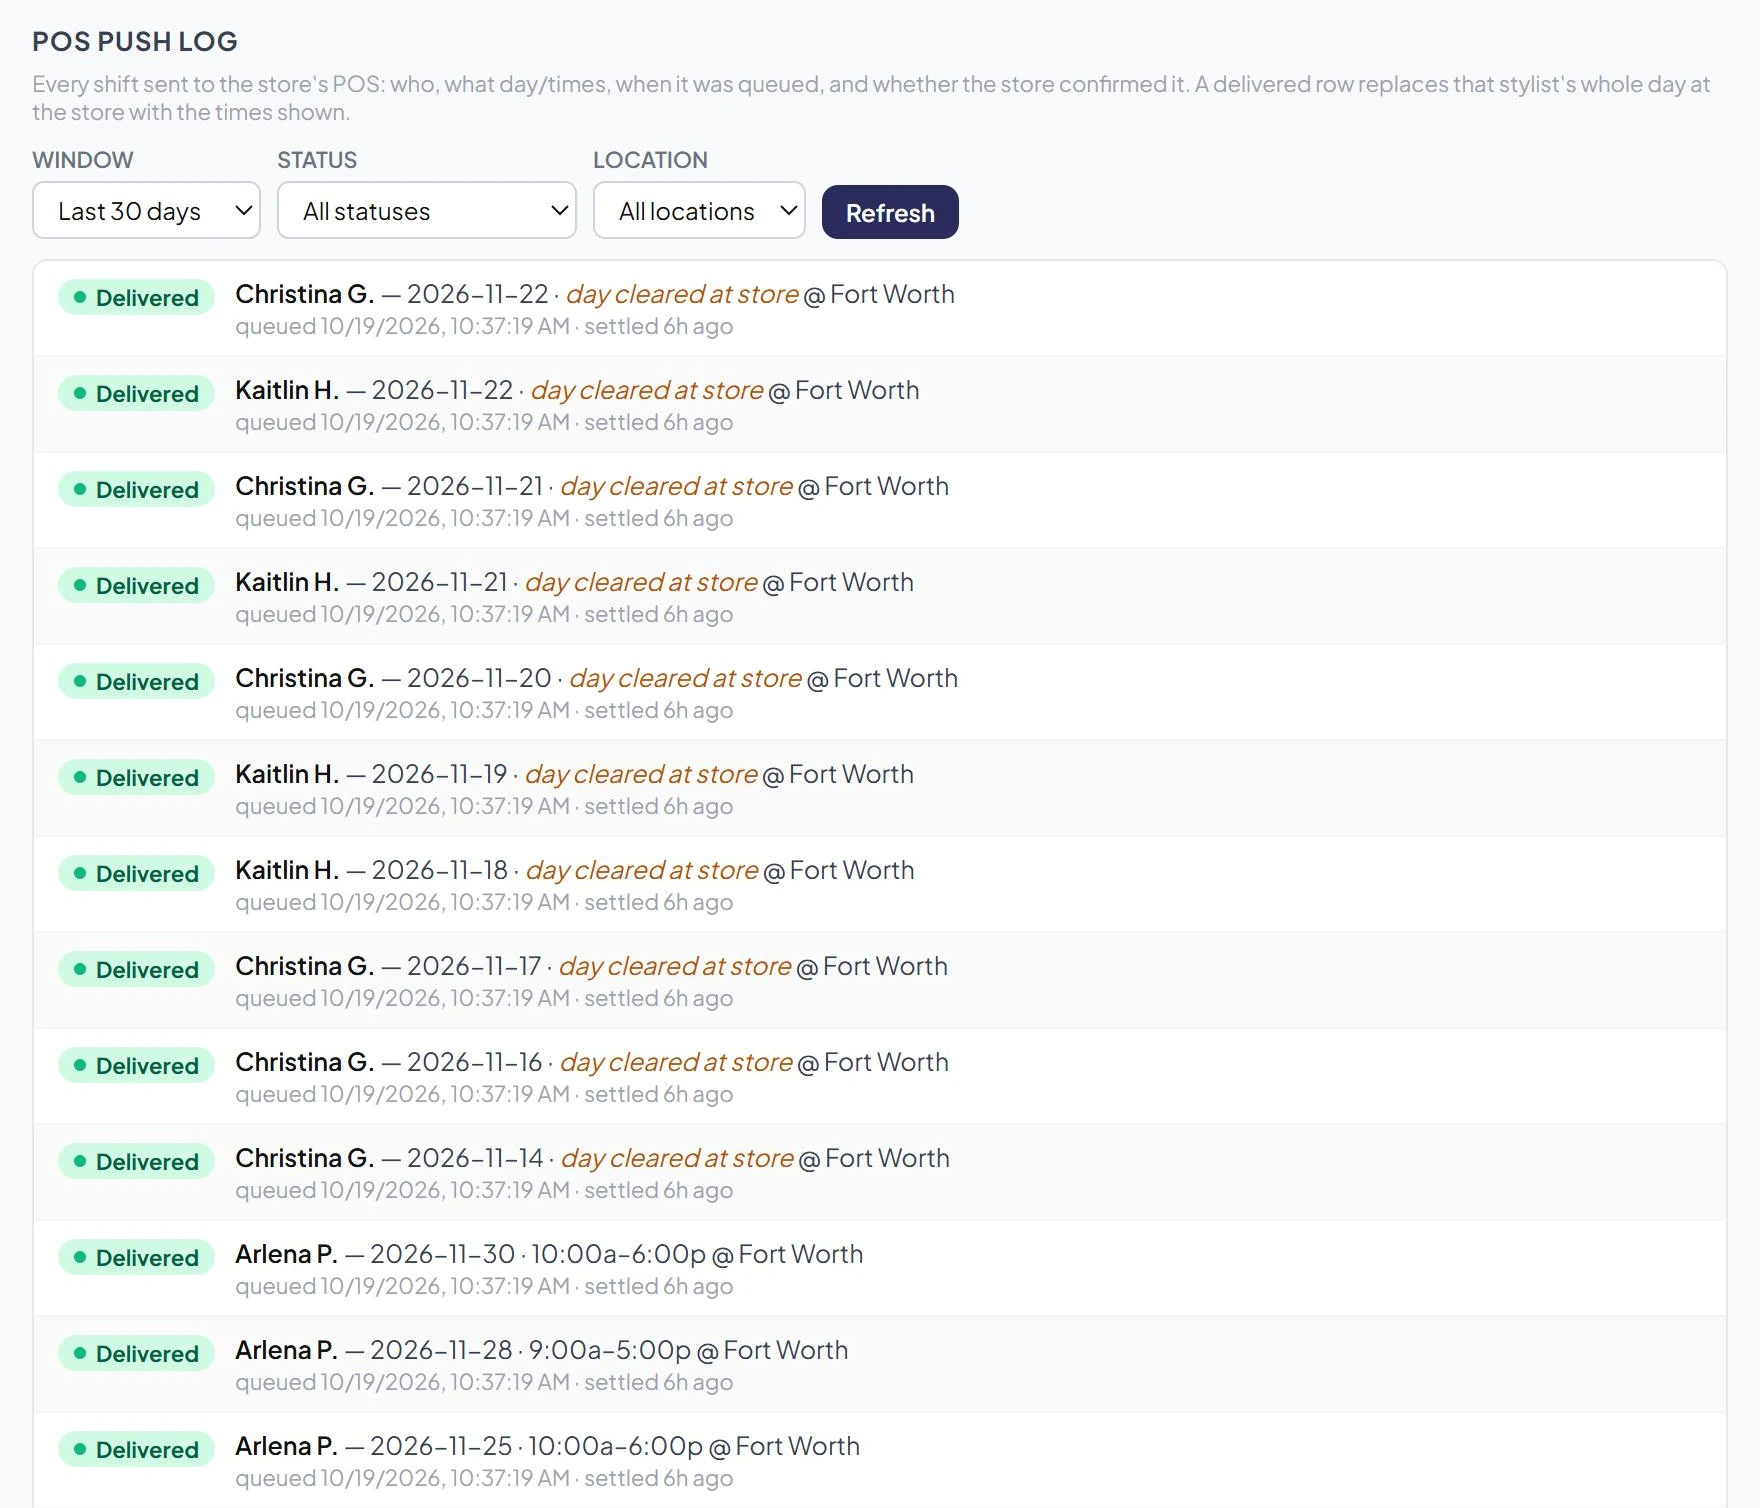Click Delivered badge for Kaitlin H. 2026-11-18
The width and height of the screenshot is (1760, 1508).
(137, 874)
